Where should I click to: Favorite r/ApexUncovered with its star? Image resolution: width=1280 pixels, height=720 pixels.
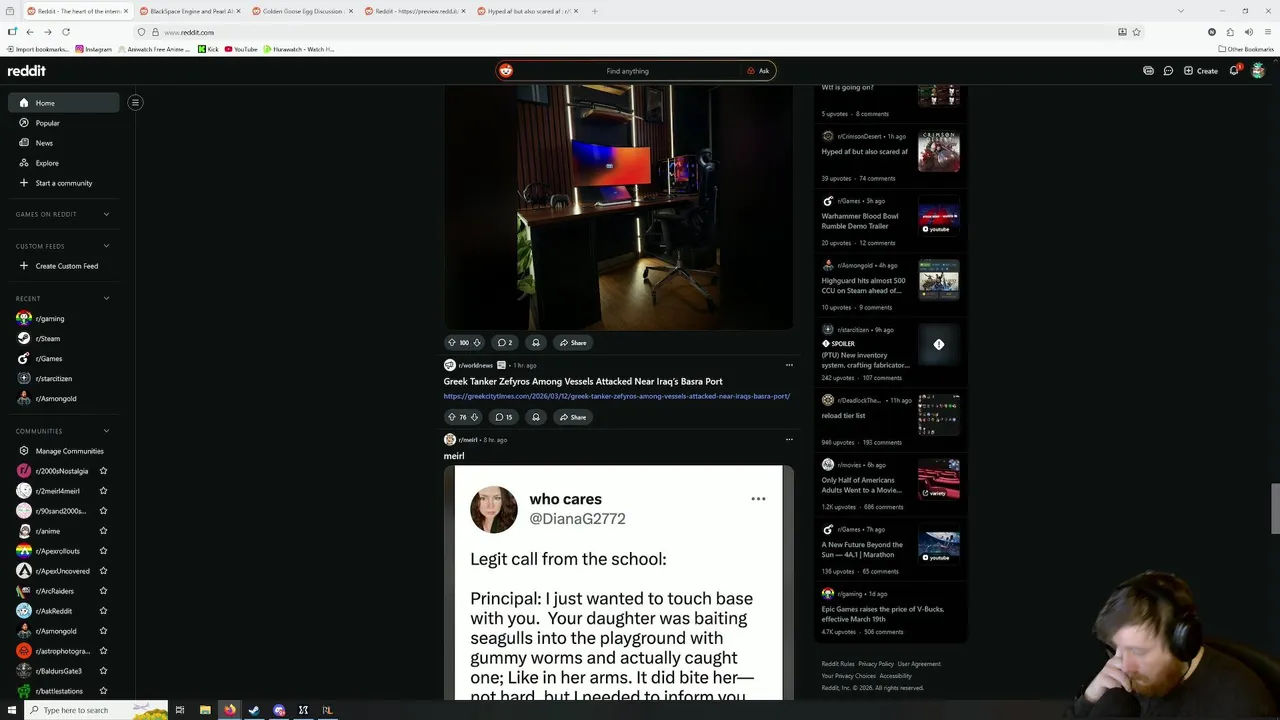coord(103,571)
